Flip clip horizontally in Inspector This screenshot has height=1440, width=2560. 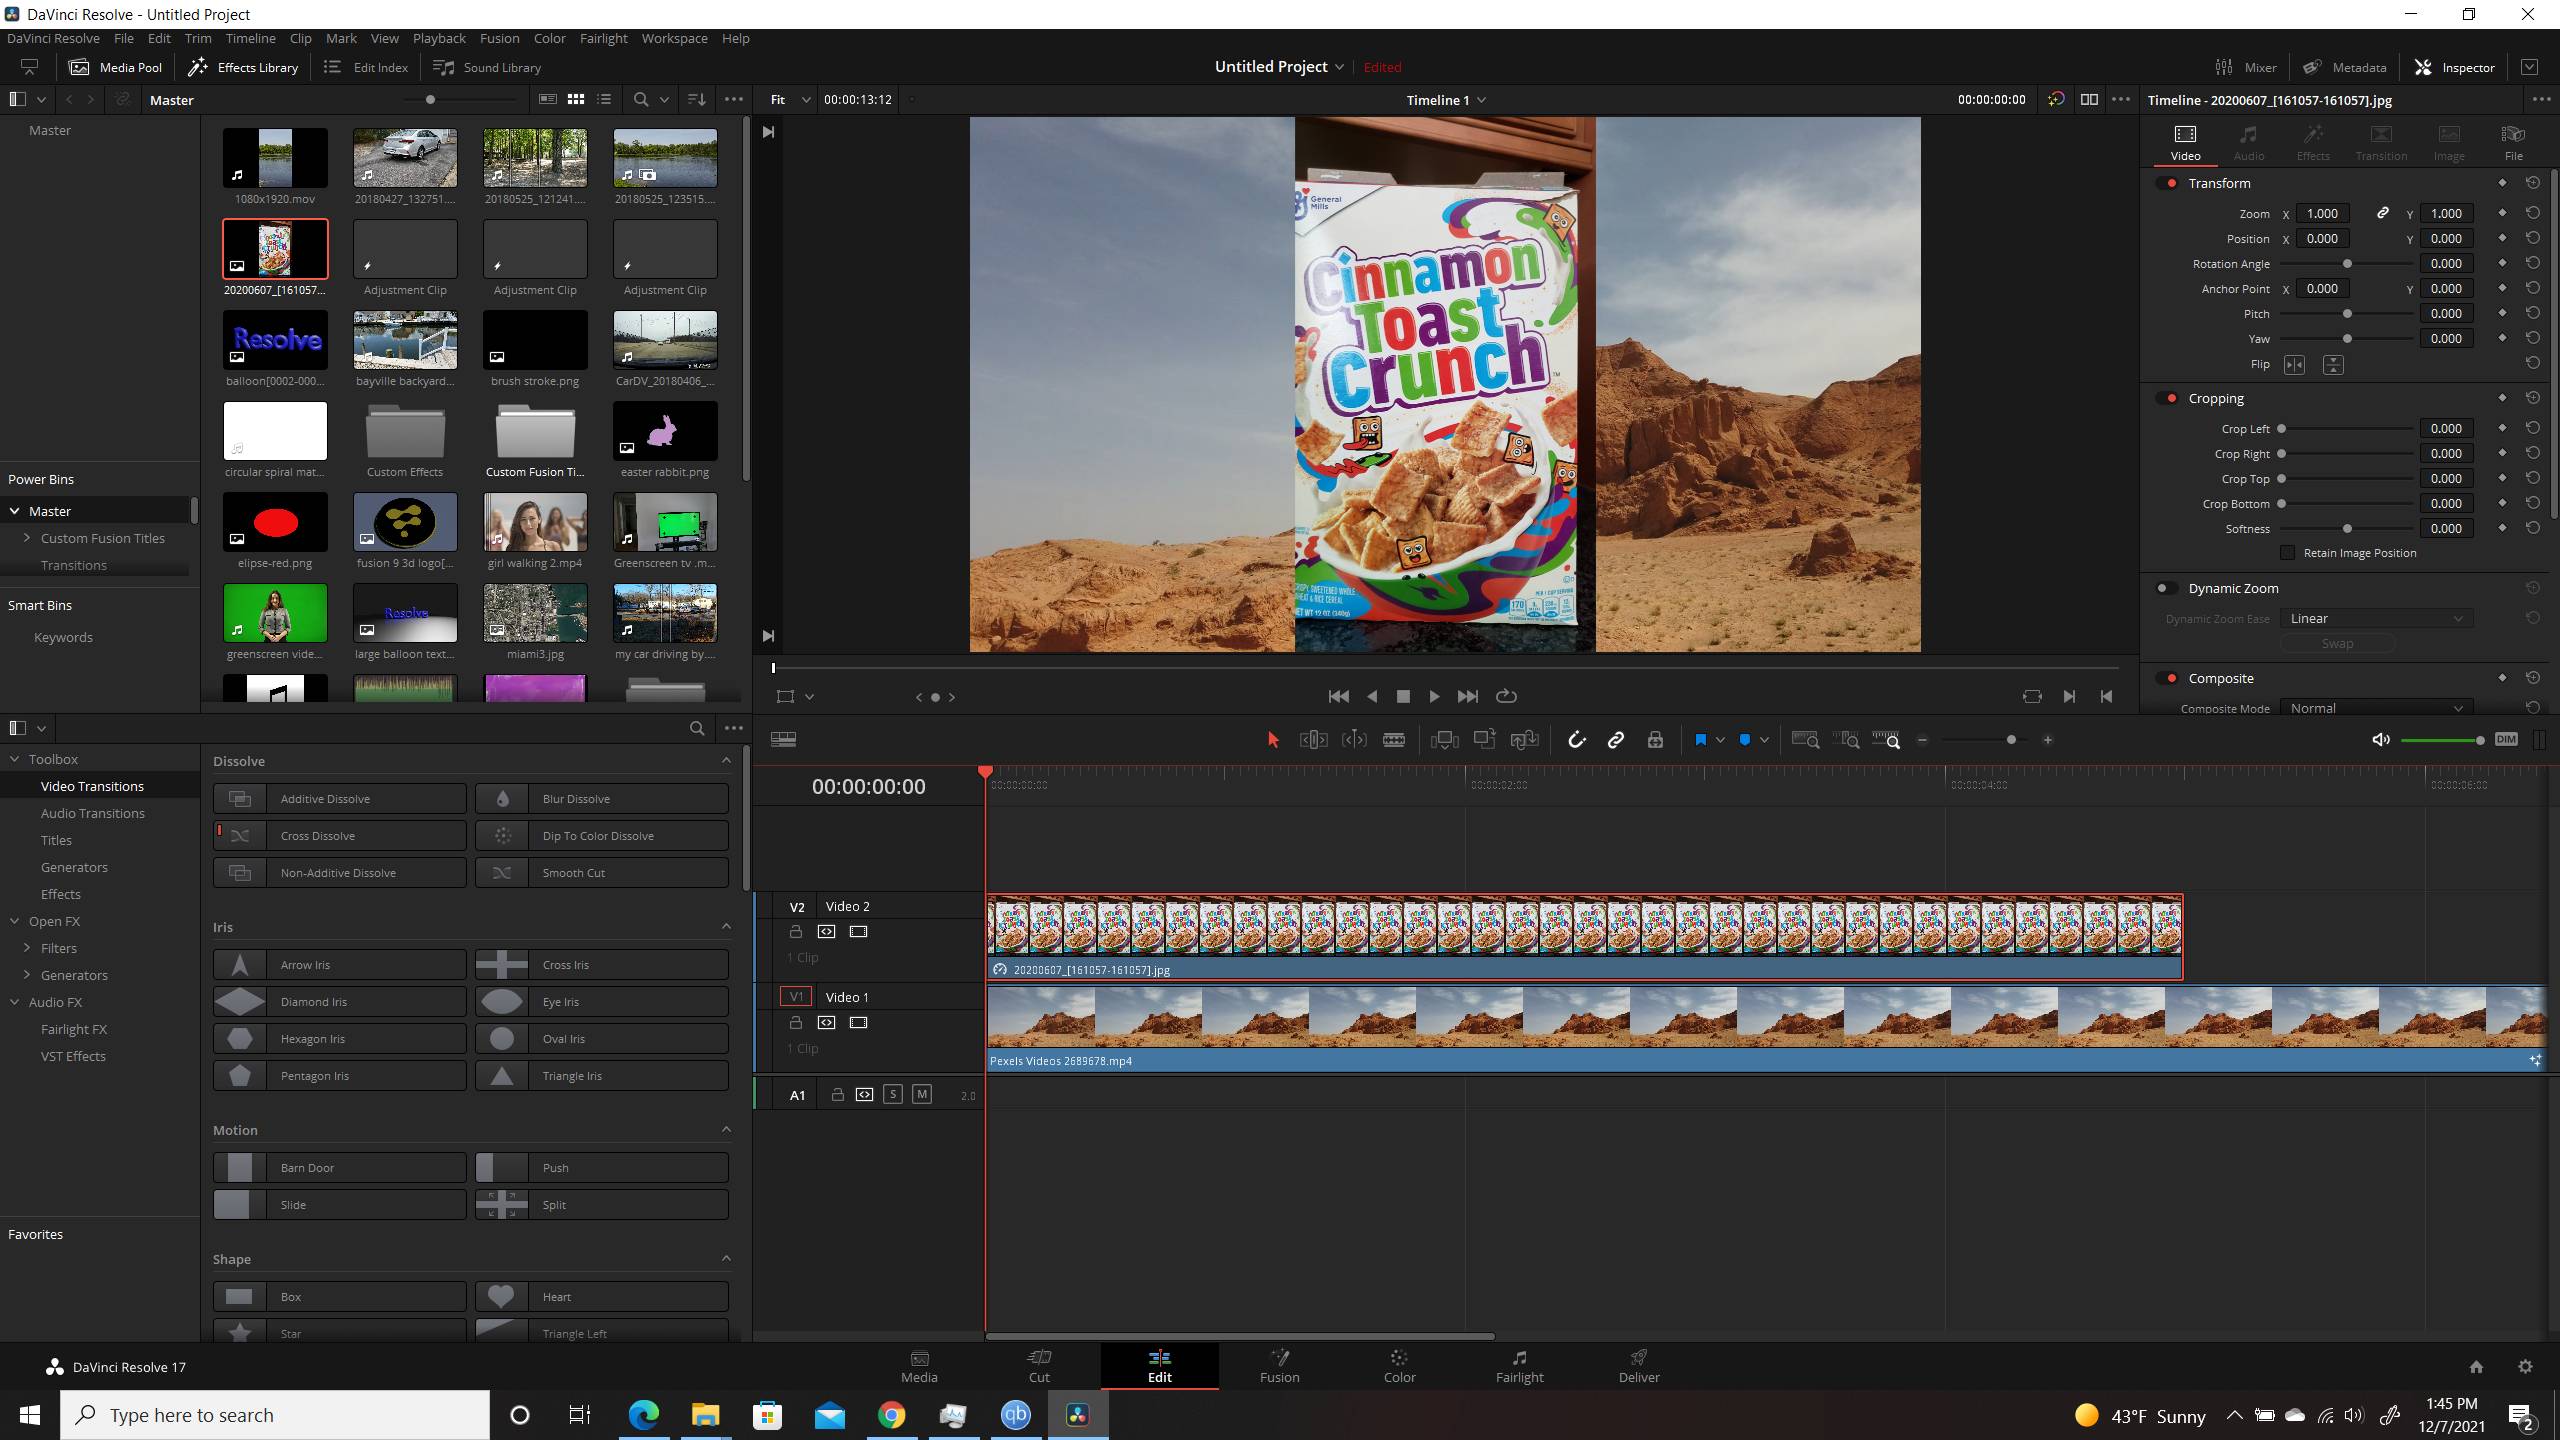point(2294,365)
